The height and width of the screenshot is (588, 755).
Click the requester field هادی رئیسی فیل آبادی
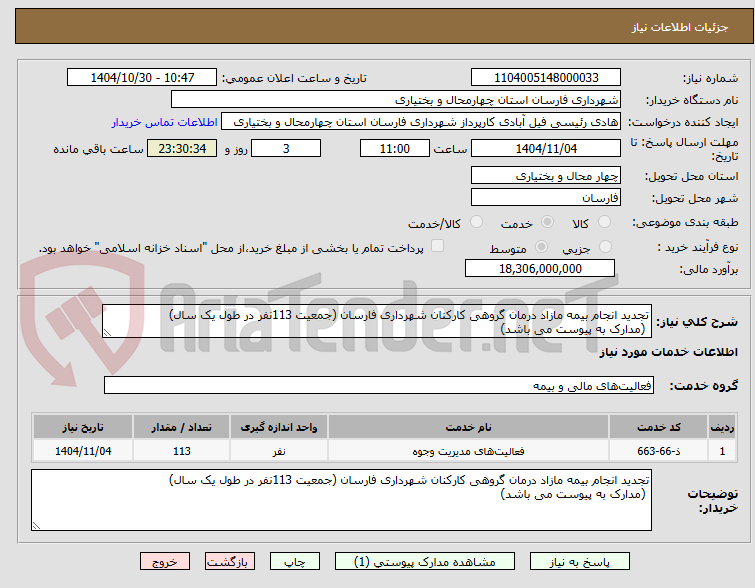click(421, 122)
